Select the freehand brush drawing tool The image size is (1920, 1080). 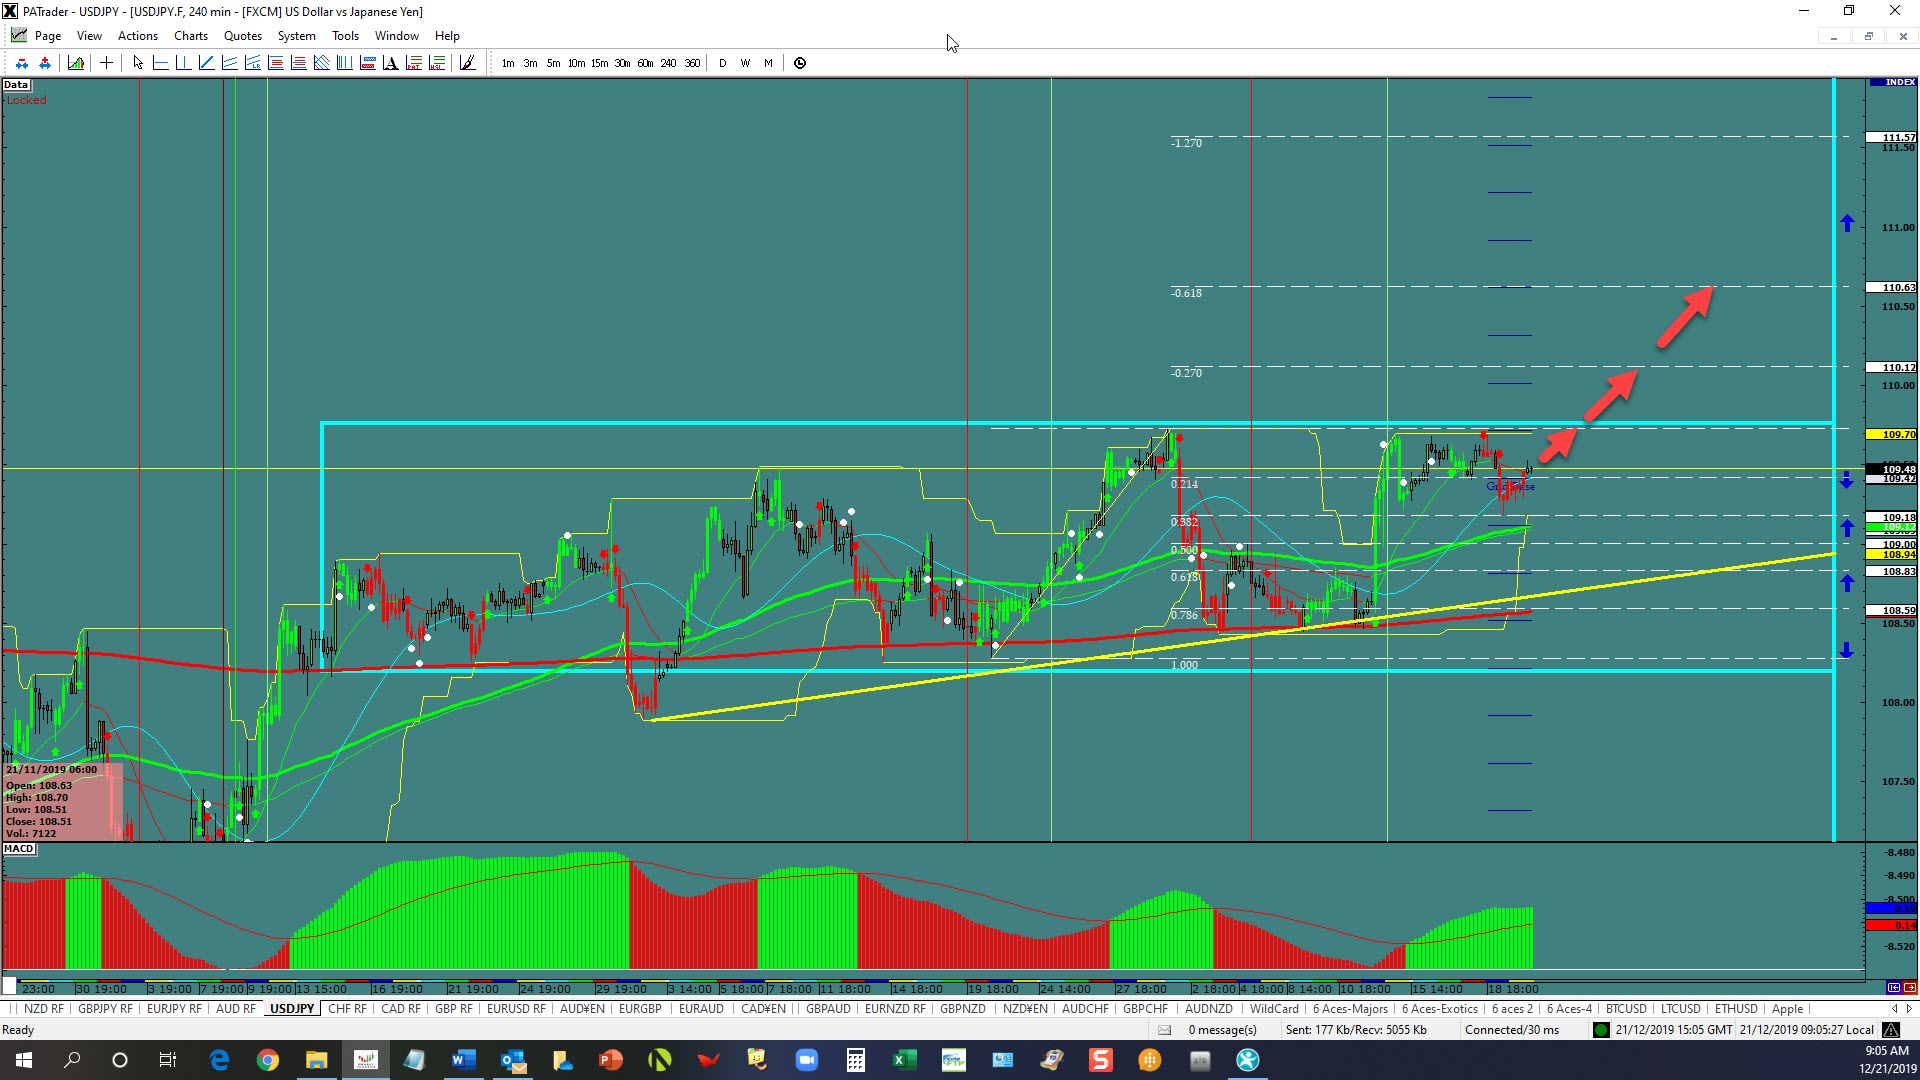pos(467,63)
